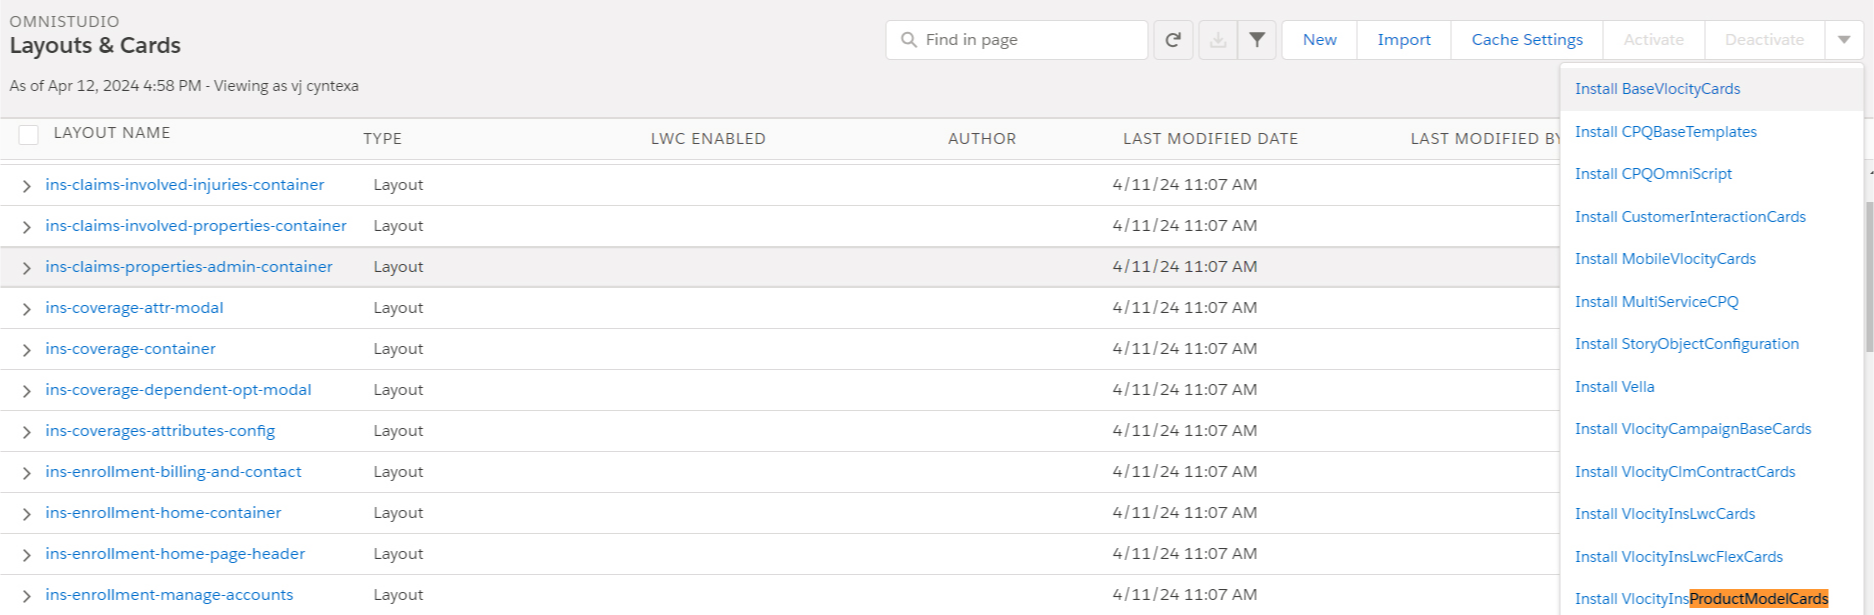Image resolution: width=1874 pixels, height=615 pixels.
Task: Click the Import button
Action: click(x=1403, y=40)
